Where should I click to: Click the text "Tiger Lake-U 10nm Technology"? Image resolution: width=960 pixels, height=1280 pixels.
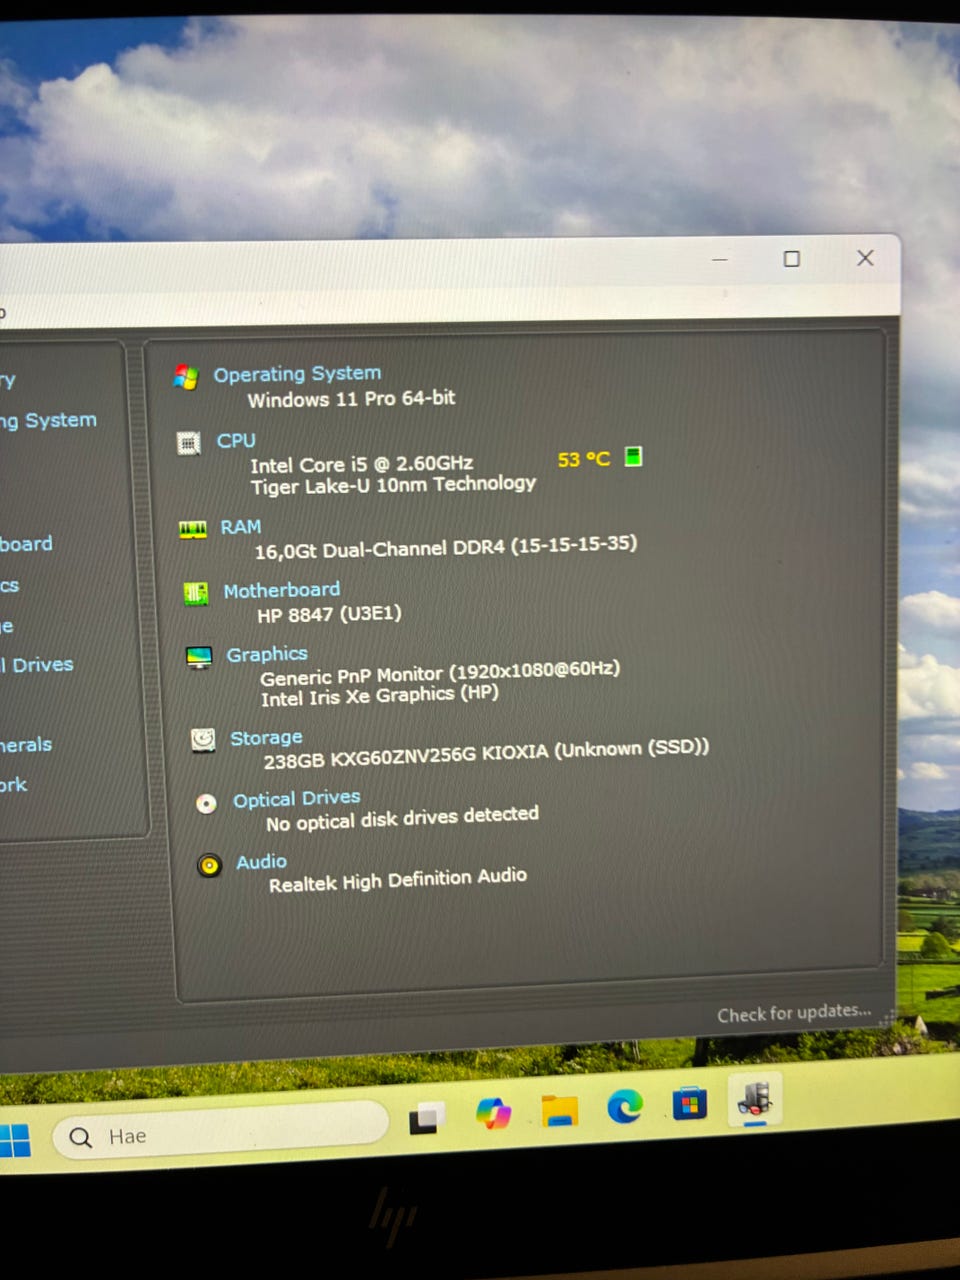[x=393, y=485]
